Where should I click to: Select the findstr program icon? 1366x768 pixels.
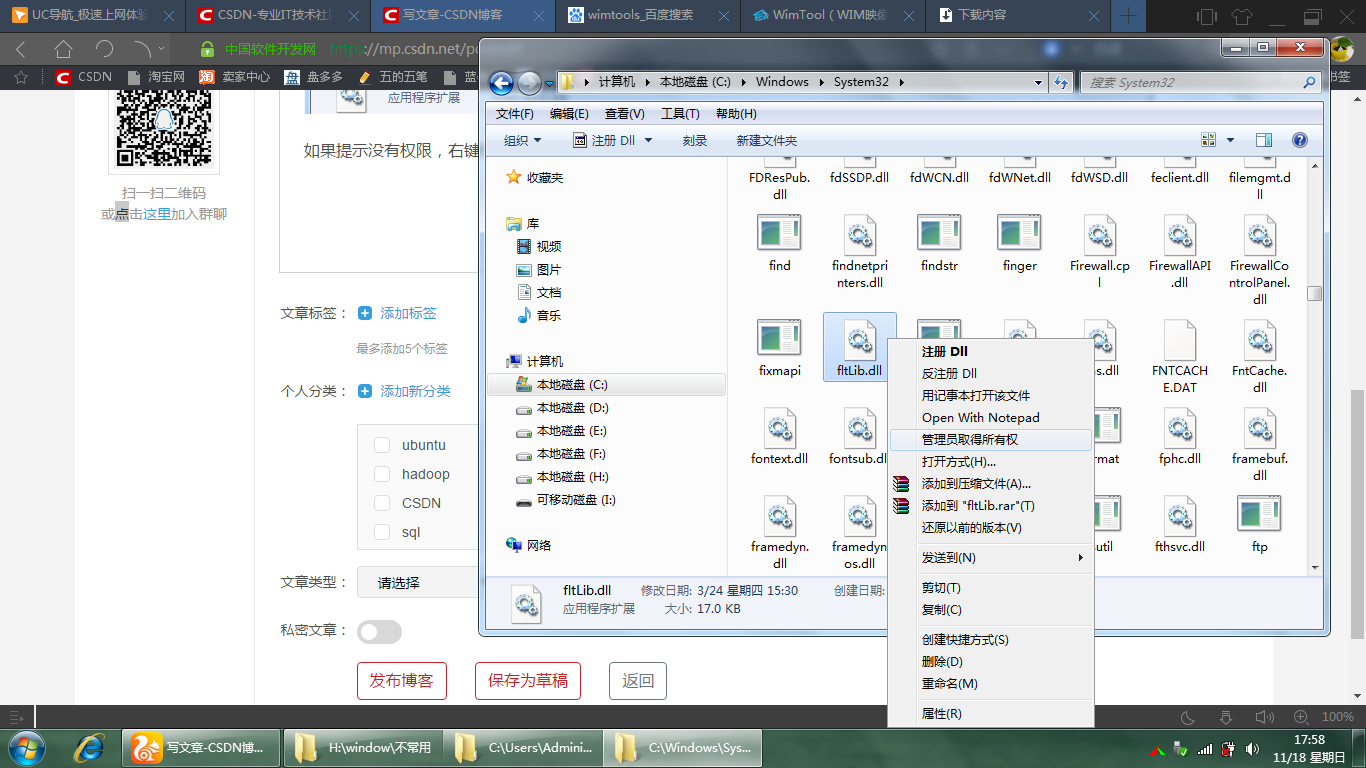[x=939, y=232]
